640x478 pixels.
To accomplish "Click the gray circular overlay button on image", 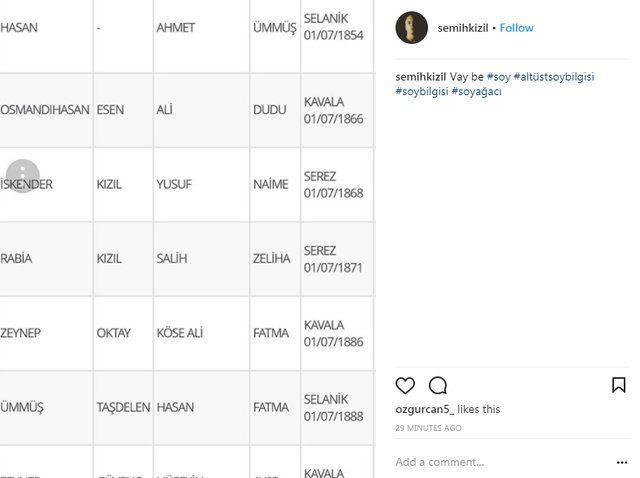I will tap(22, 176).
